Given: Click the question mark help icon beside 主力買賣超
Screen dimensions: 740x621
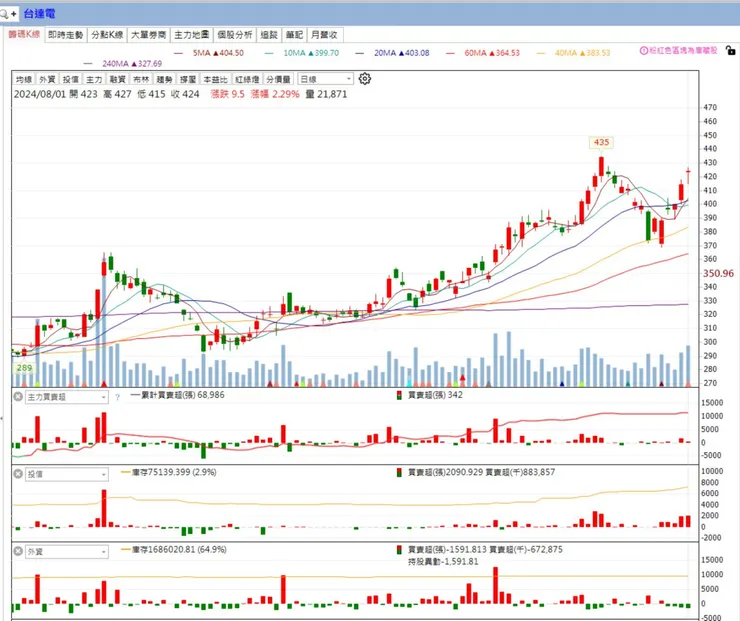Looking at the screenshot, I should click(118, 397).
